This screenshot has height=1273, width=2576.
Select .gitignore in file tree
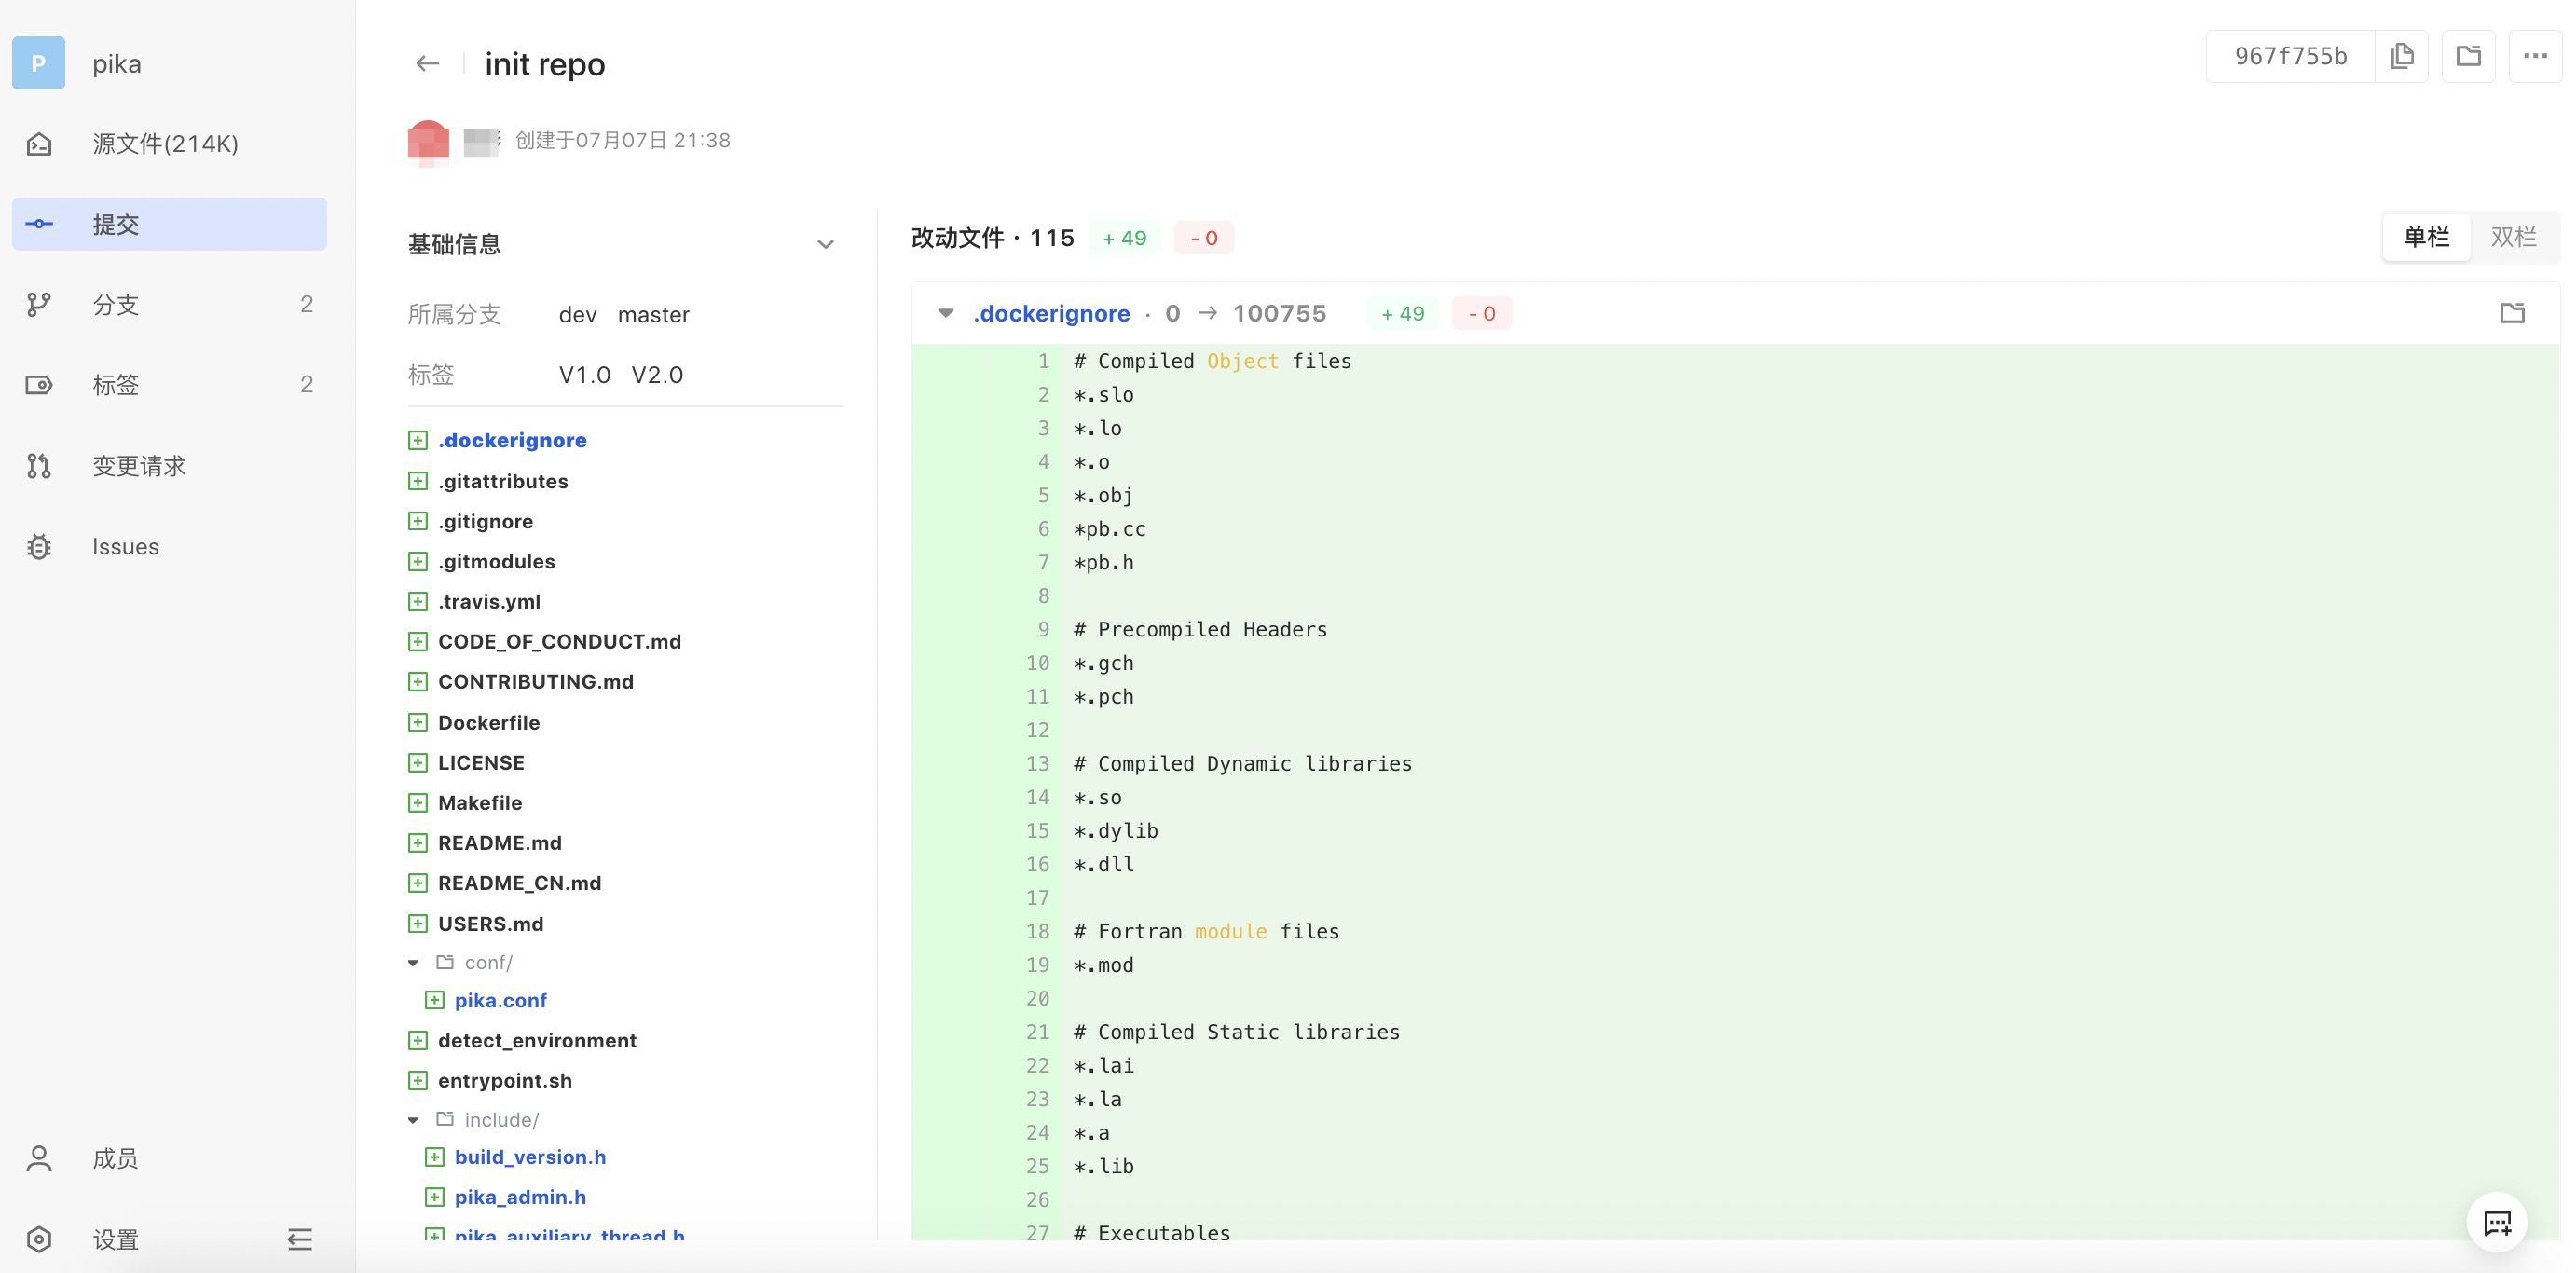coord(485,521)
